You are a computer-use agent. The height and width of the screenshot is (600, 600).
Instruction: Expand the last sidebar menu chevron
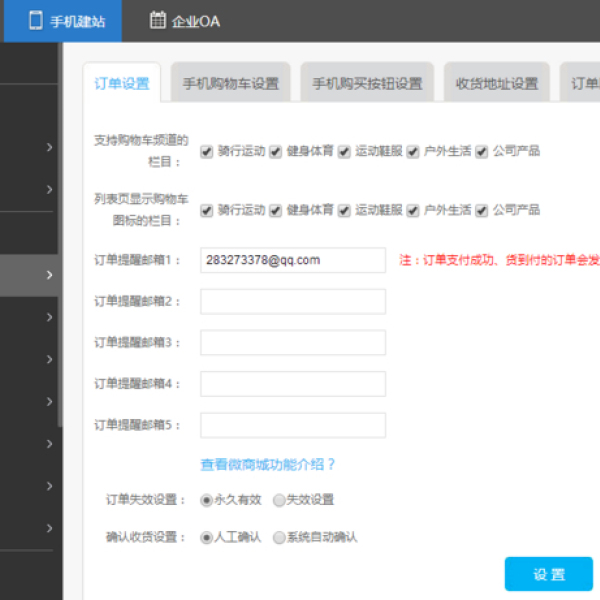click(x=49, y=527)
